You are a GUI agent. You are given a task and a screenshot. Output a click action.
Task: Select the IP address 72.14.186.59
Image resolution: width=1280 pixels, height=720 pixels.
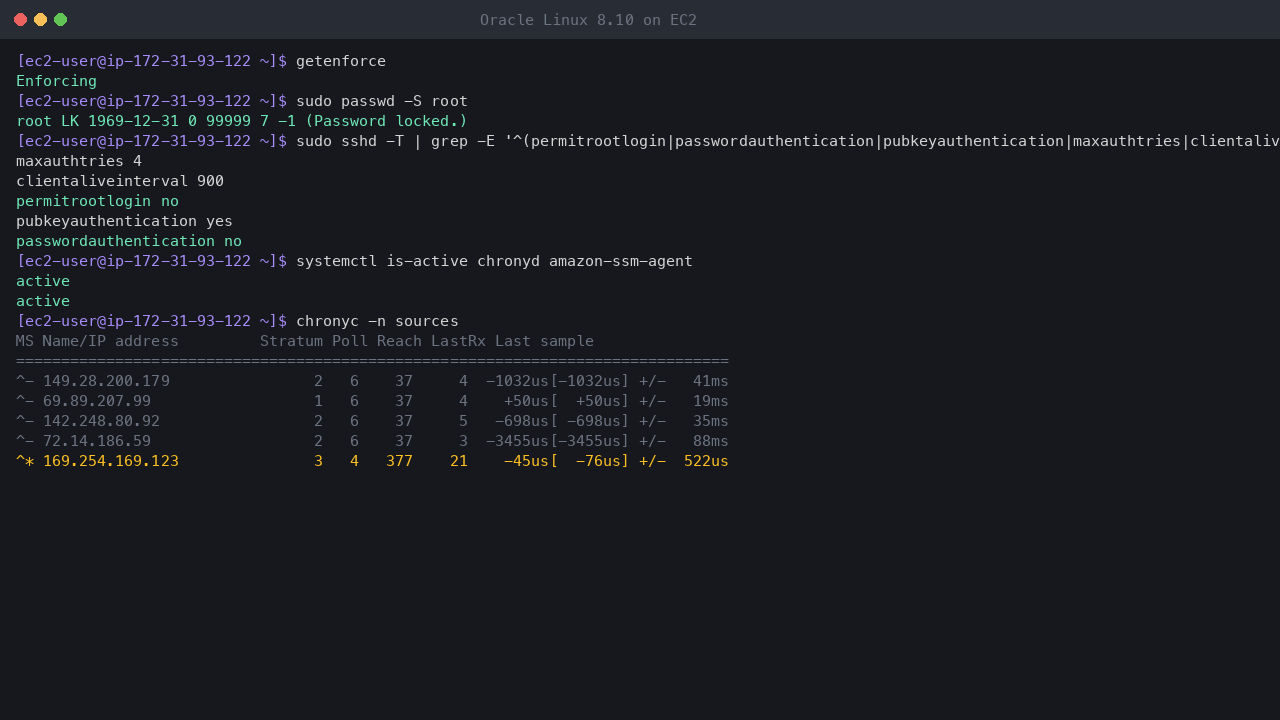click(97, 441)
